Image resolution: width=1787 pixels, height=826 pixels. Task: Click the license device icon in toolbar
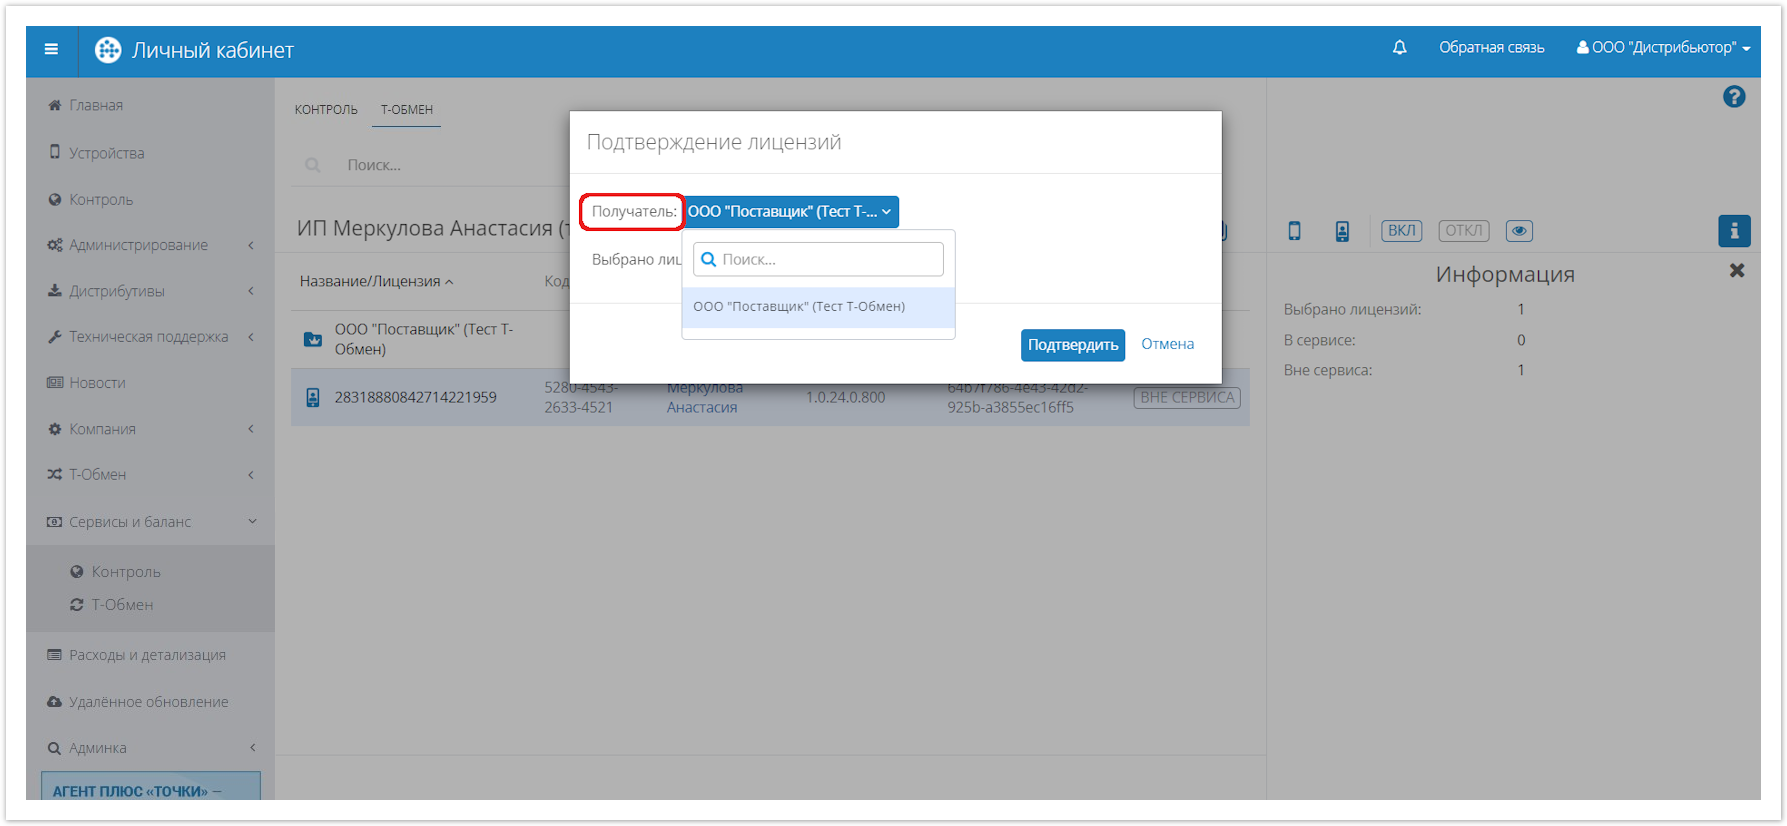click(1342, 231)
